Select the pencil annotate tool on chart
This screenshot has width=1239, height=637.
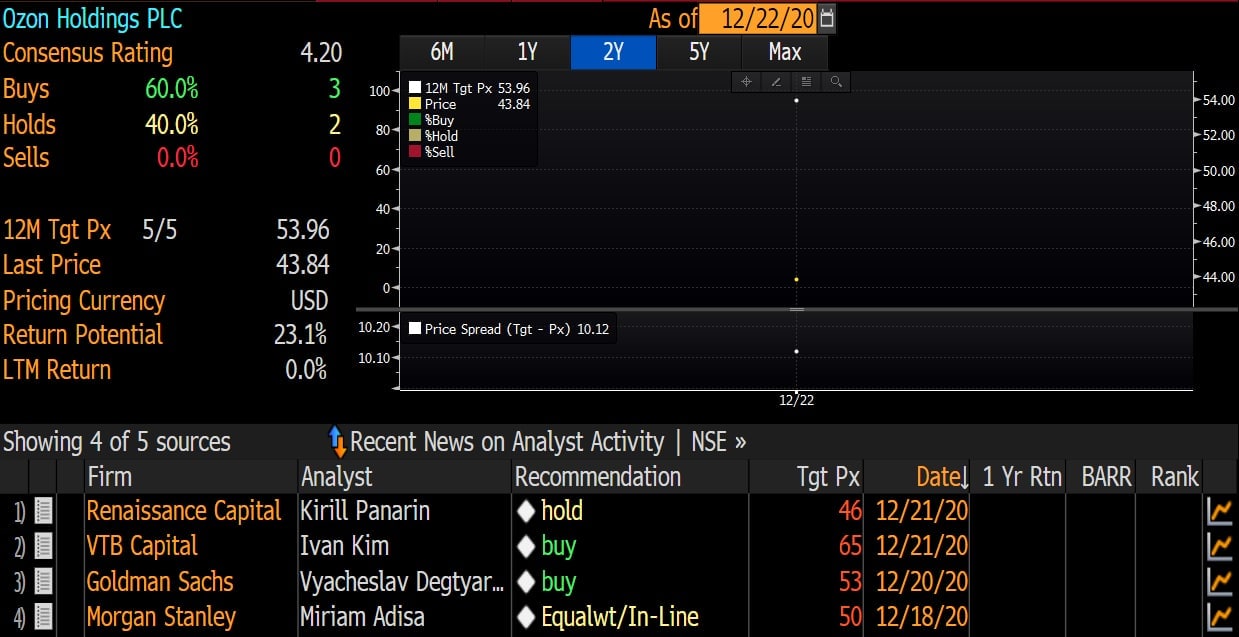pos(776,82)
